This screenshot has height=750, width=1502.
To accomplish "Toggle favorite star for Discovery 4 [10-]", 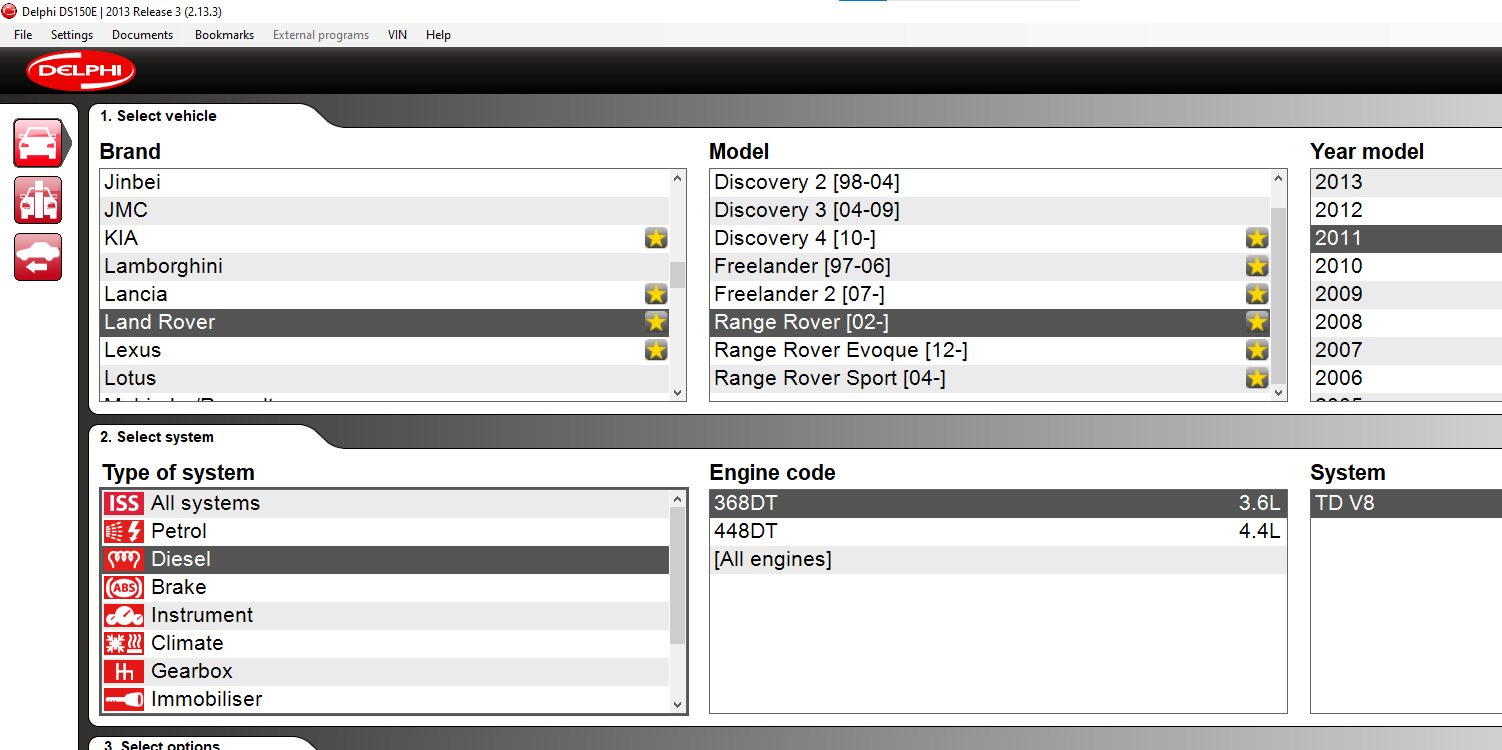I will pyautogui.click(x=1257, y=238).
